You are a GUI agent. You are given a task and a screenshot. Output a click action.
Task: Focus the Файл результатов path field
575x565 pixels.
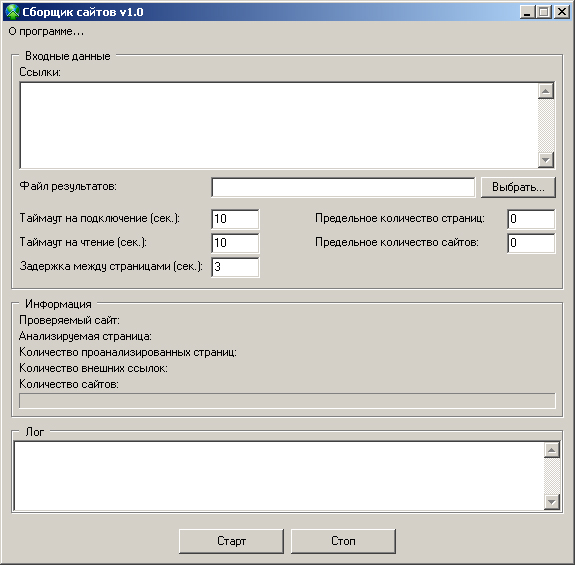343,187
